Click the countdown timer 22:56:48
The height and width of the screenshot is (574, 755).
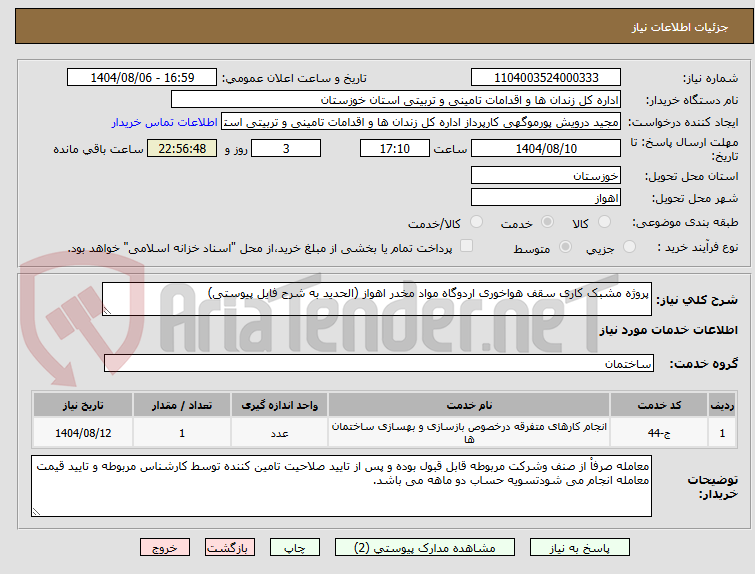182,148
